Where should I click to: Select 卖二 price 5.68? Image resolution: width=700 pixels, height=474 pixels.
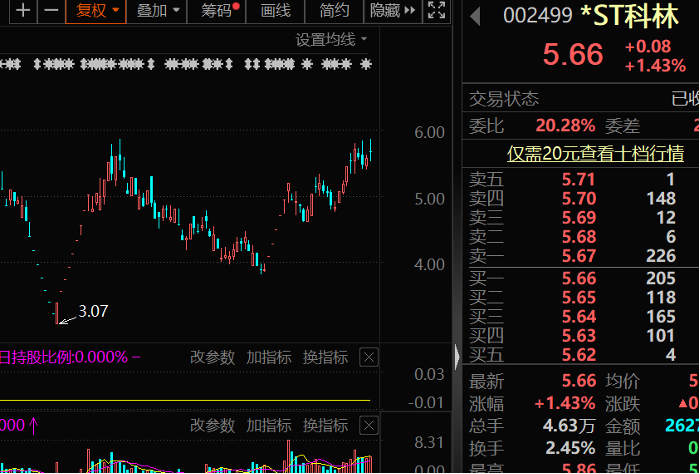coord(579,237)
